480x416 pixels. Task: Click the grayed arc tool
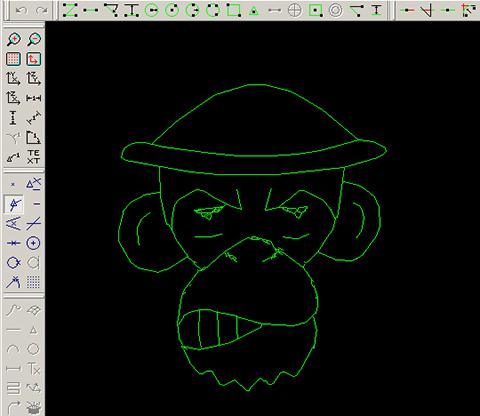13,349
